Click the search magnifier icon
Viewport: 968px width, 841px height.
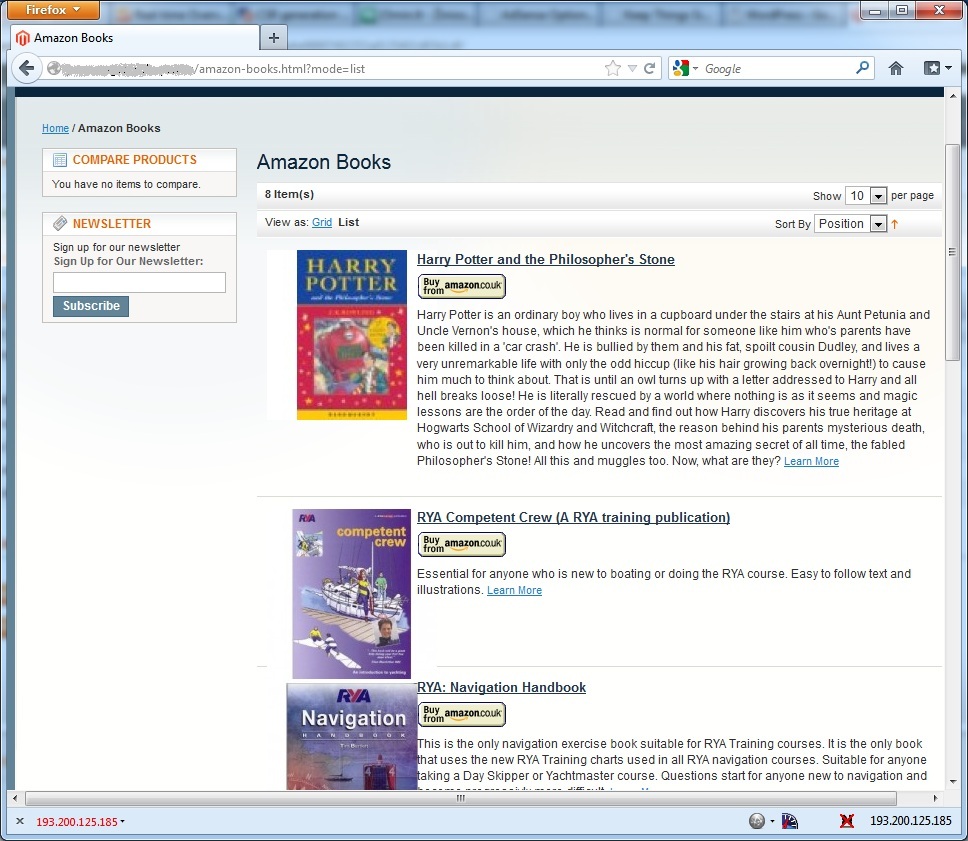point(862,67)
